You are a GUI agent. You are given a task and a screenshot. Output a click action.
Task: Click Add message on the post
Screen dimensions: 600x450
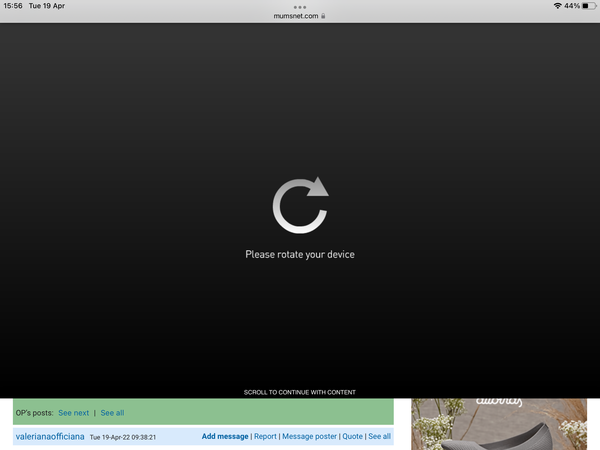point(224,437)
